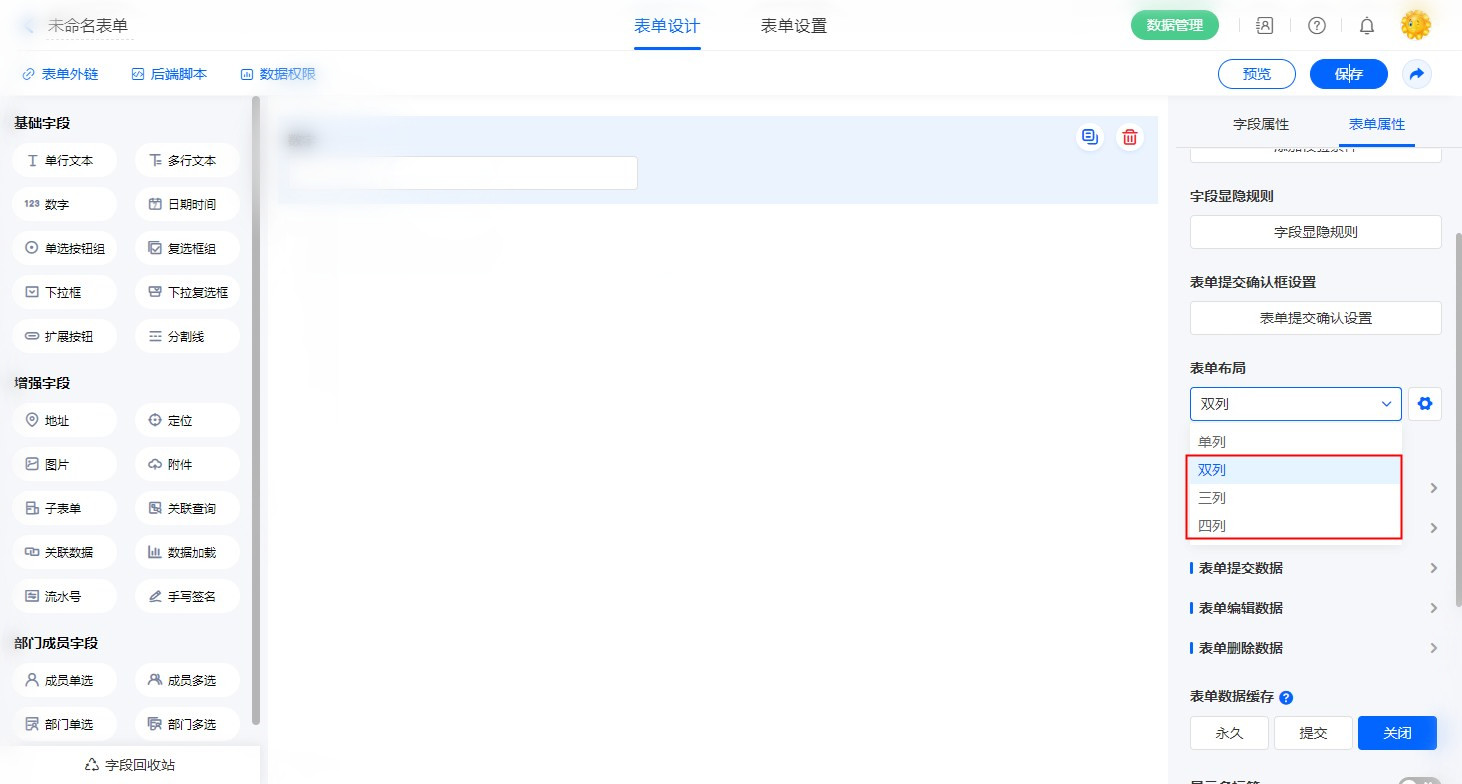Set data cache to 永久

[1229, 733]
